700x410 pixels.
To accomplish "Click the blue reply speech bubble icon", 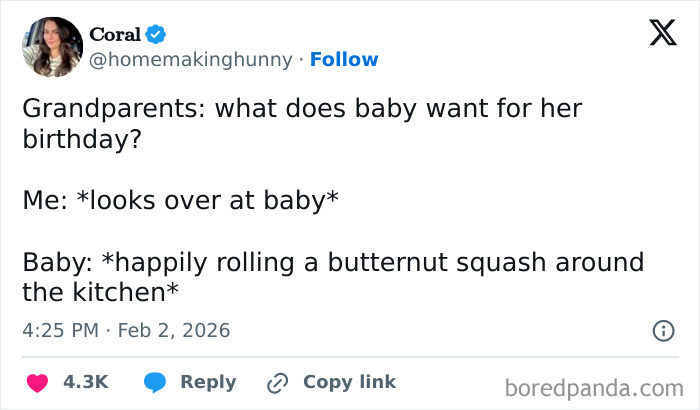I will pos(155,382).
